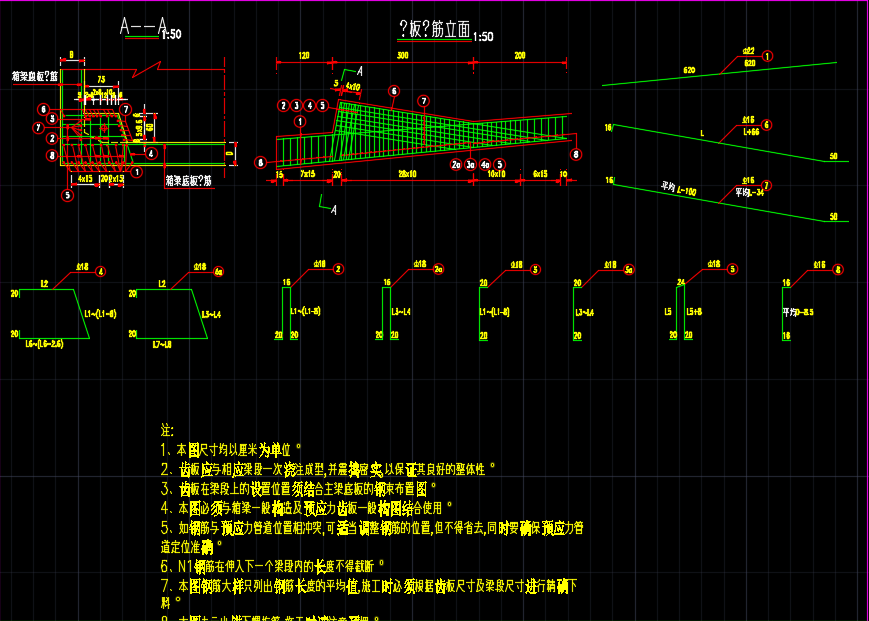Image resolution: width=869 pixels, height=621 pixels.
Task: Select note 1 about dimension units
Action: click(x=230, y=450)
